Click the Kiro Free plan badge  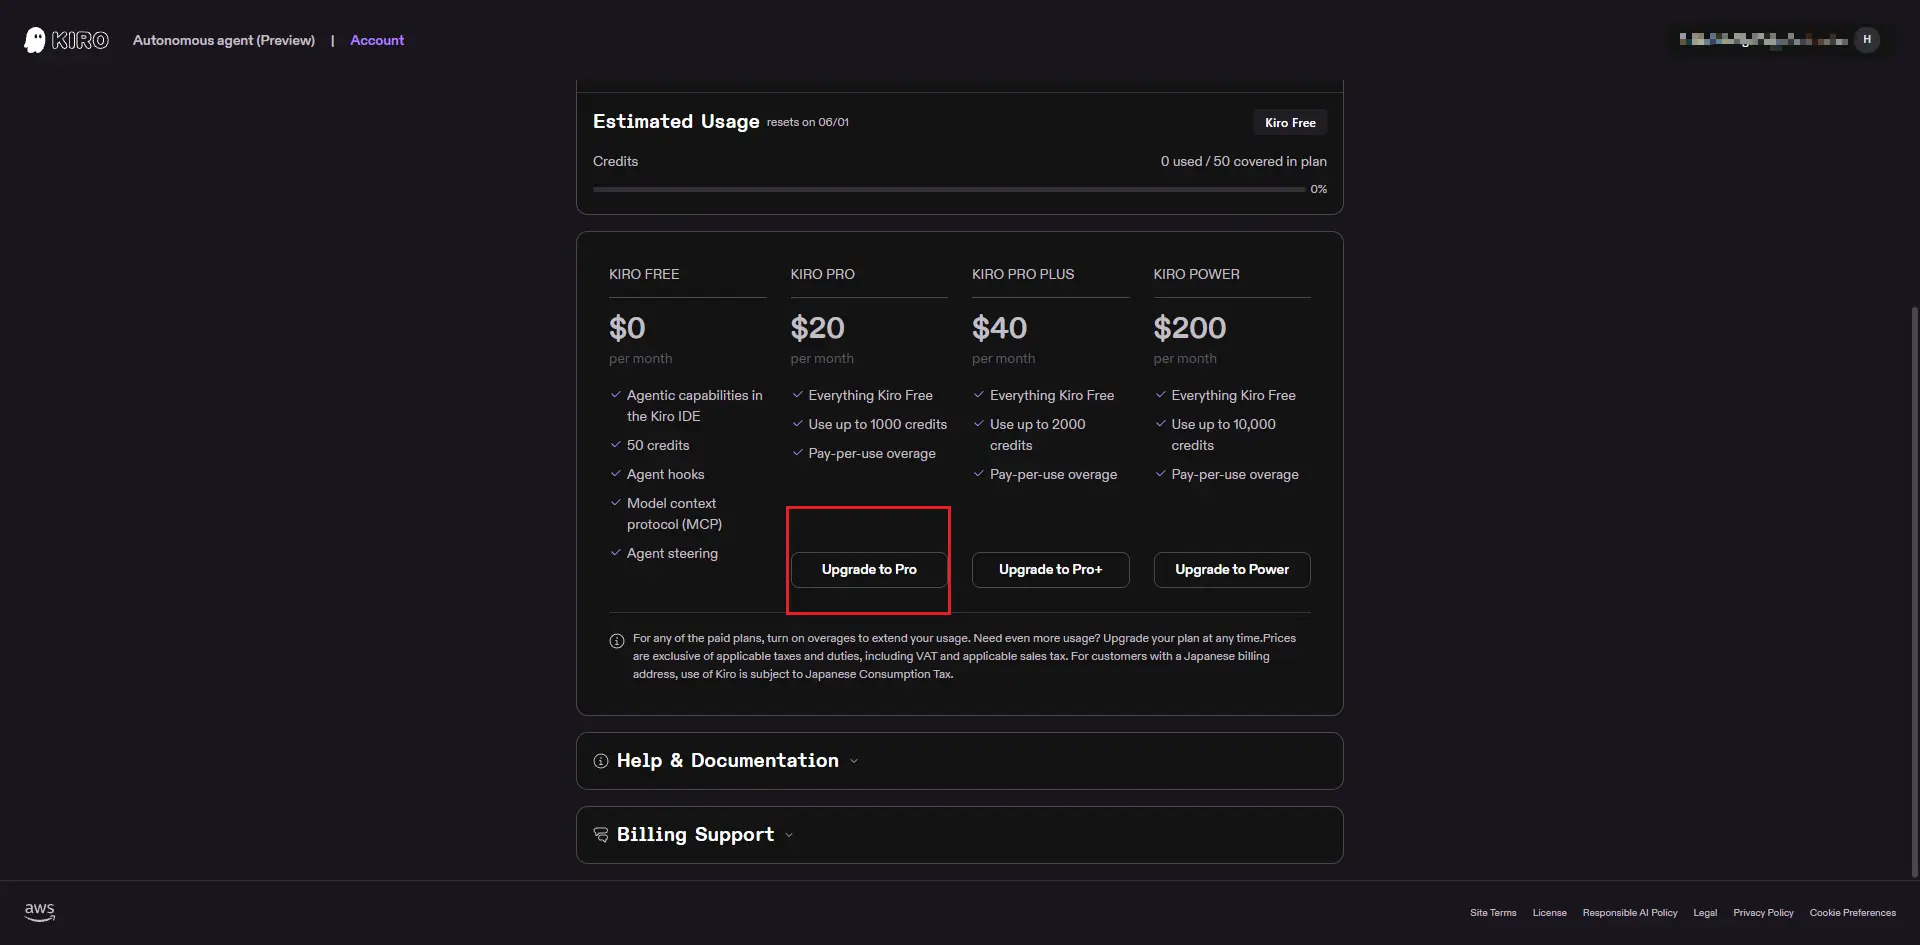point(1290,123)
